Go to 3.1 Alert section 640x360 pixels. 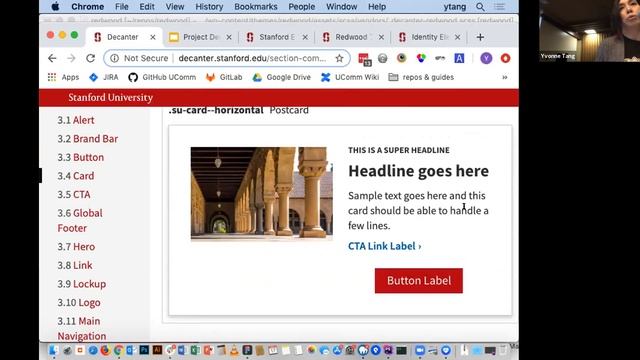click(x=76, y=120)
